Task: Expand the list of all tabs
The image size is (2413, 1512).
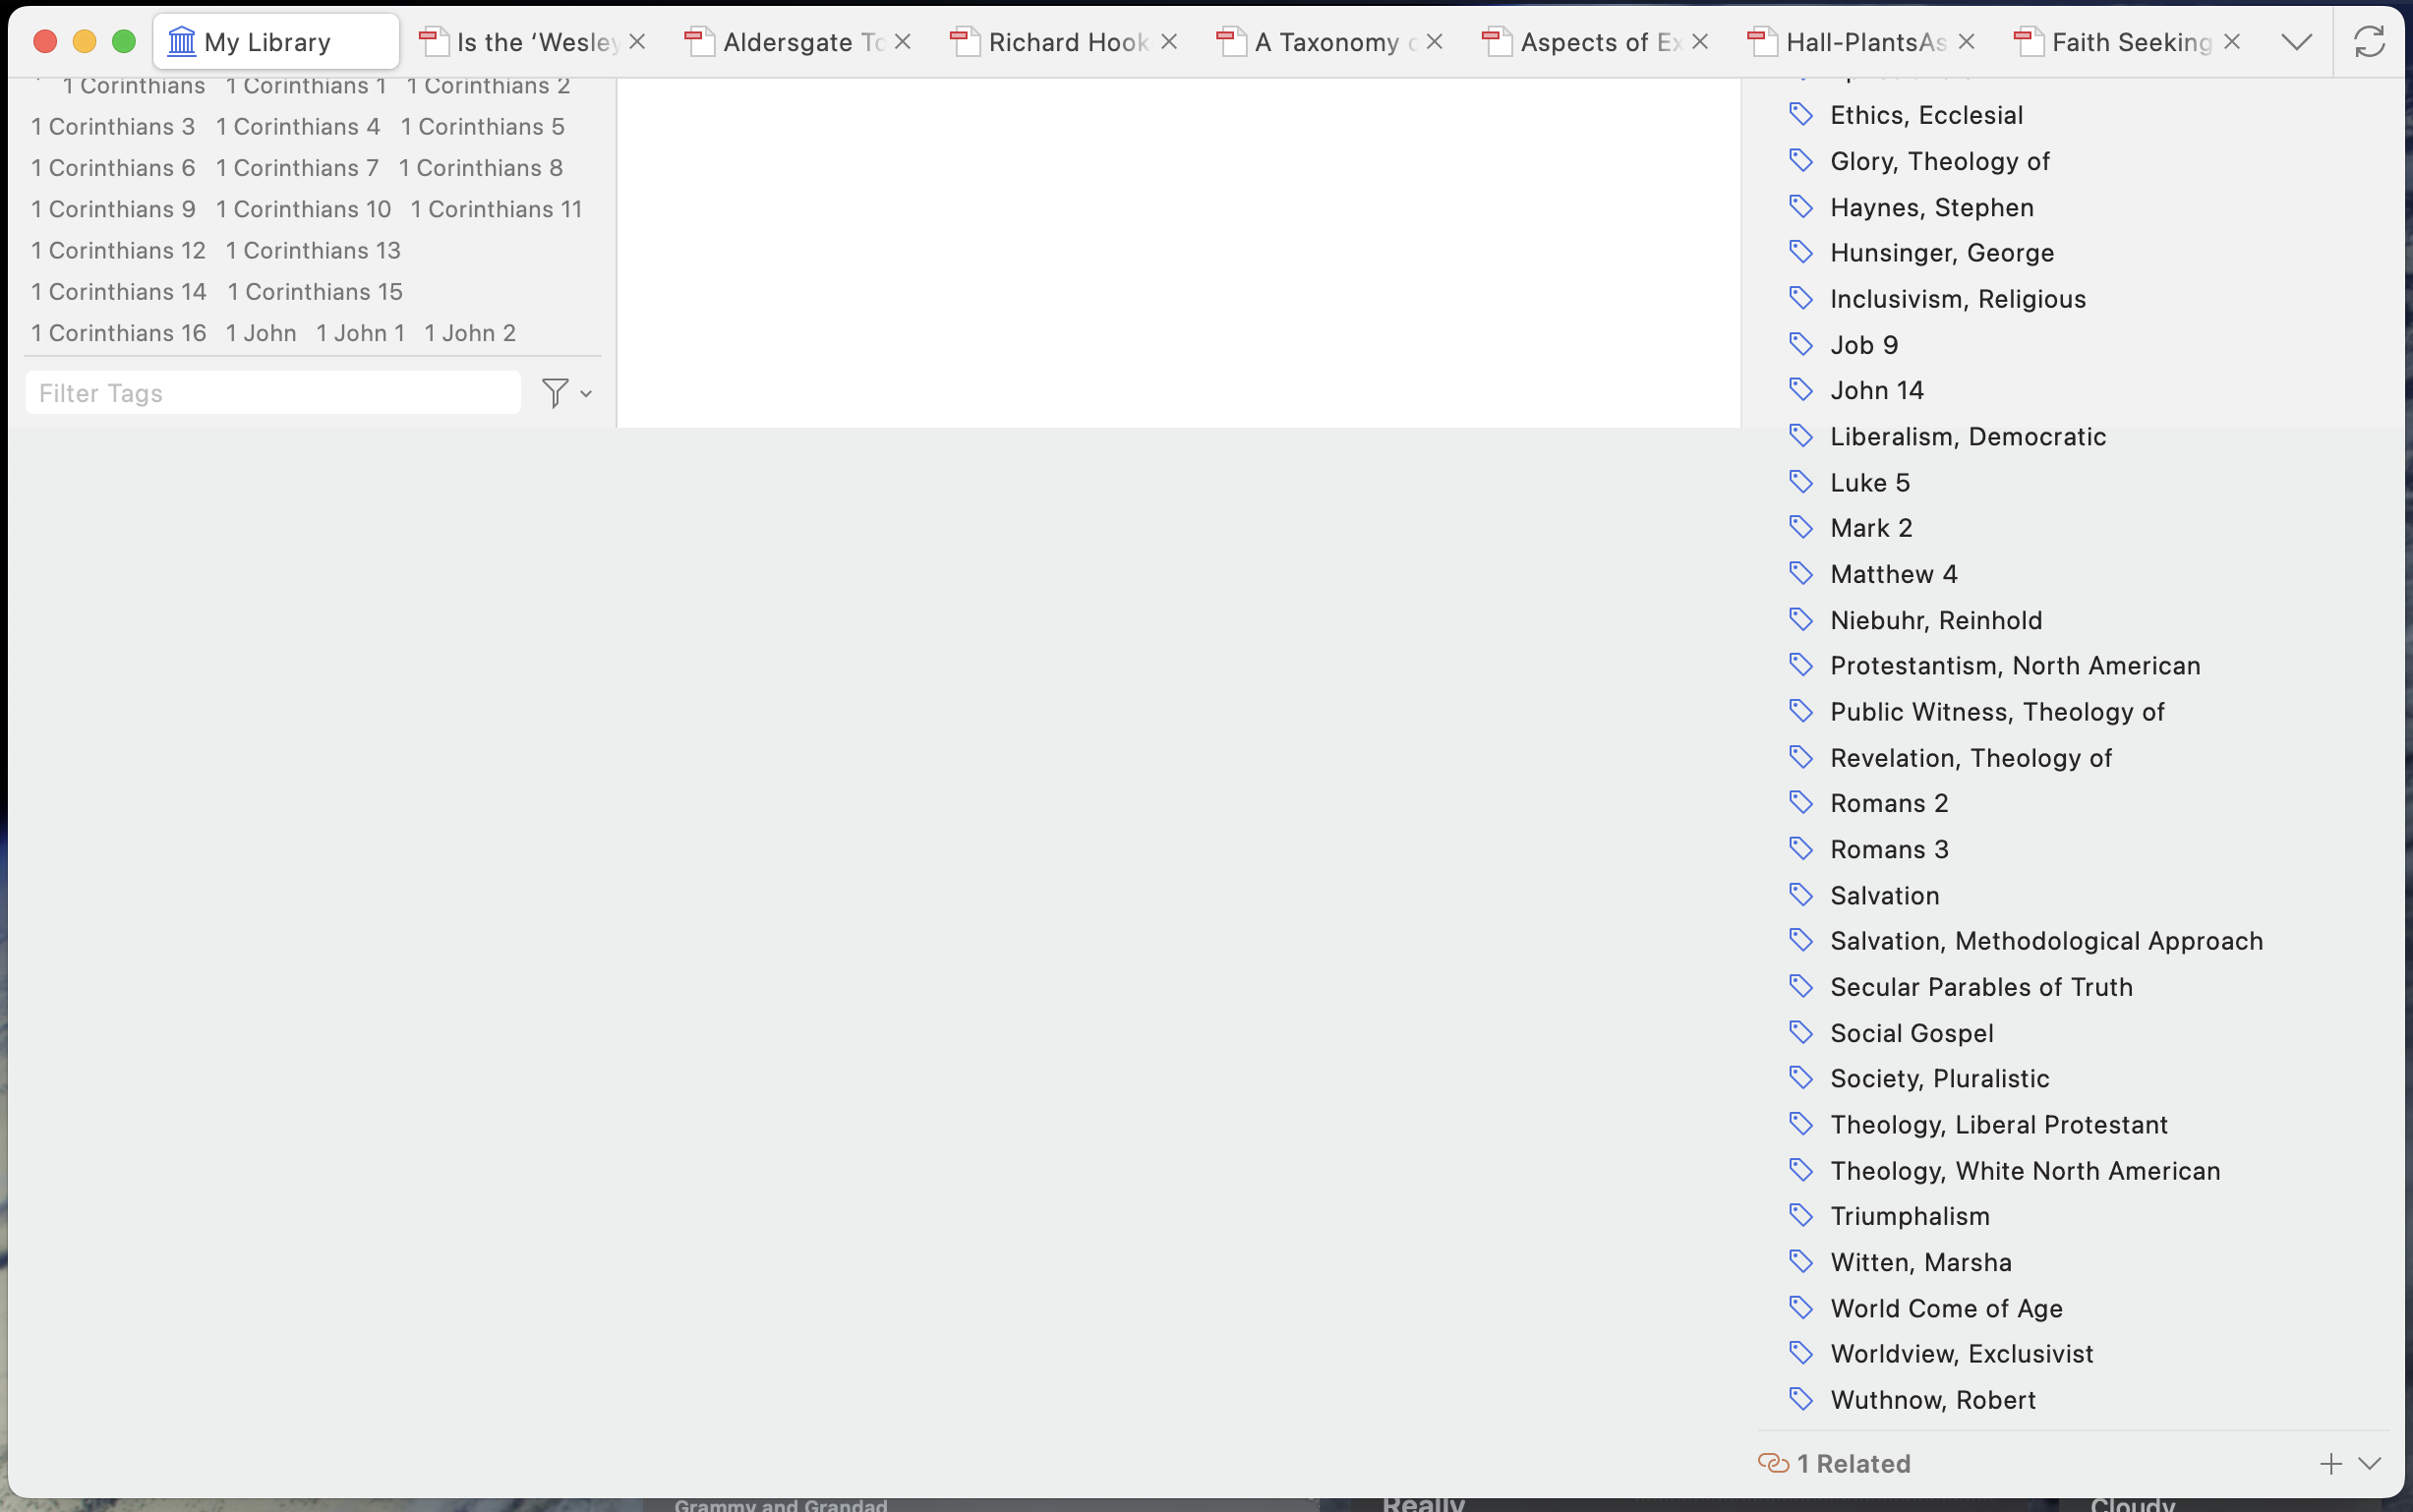Action: point(2297,42)
